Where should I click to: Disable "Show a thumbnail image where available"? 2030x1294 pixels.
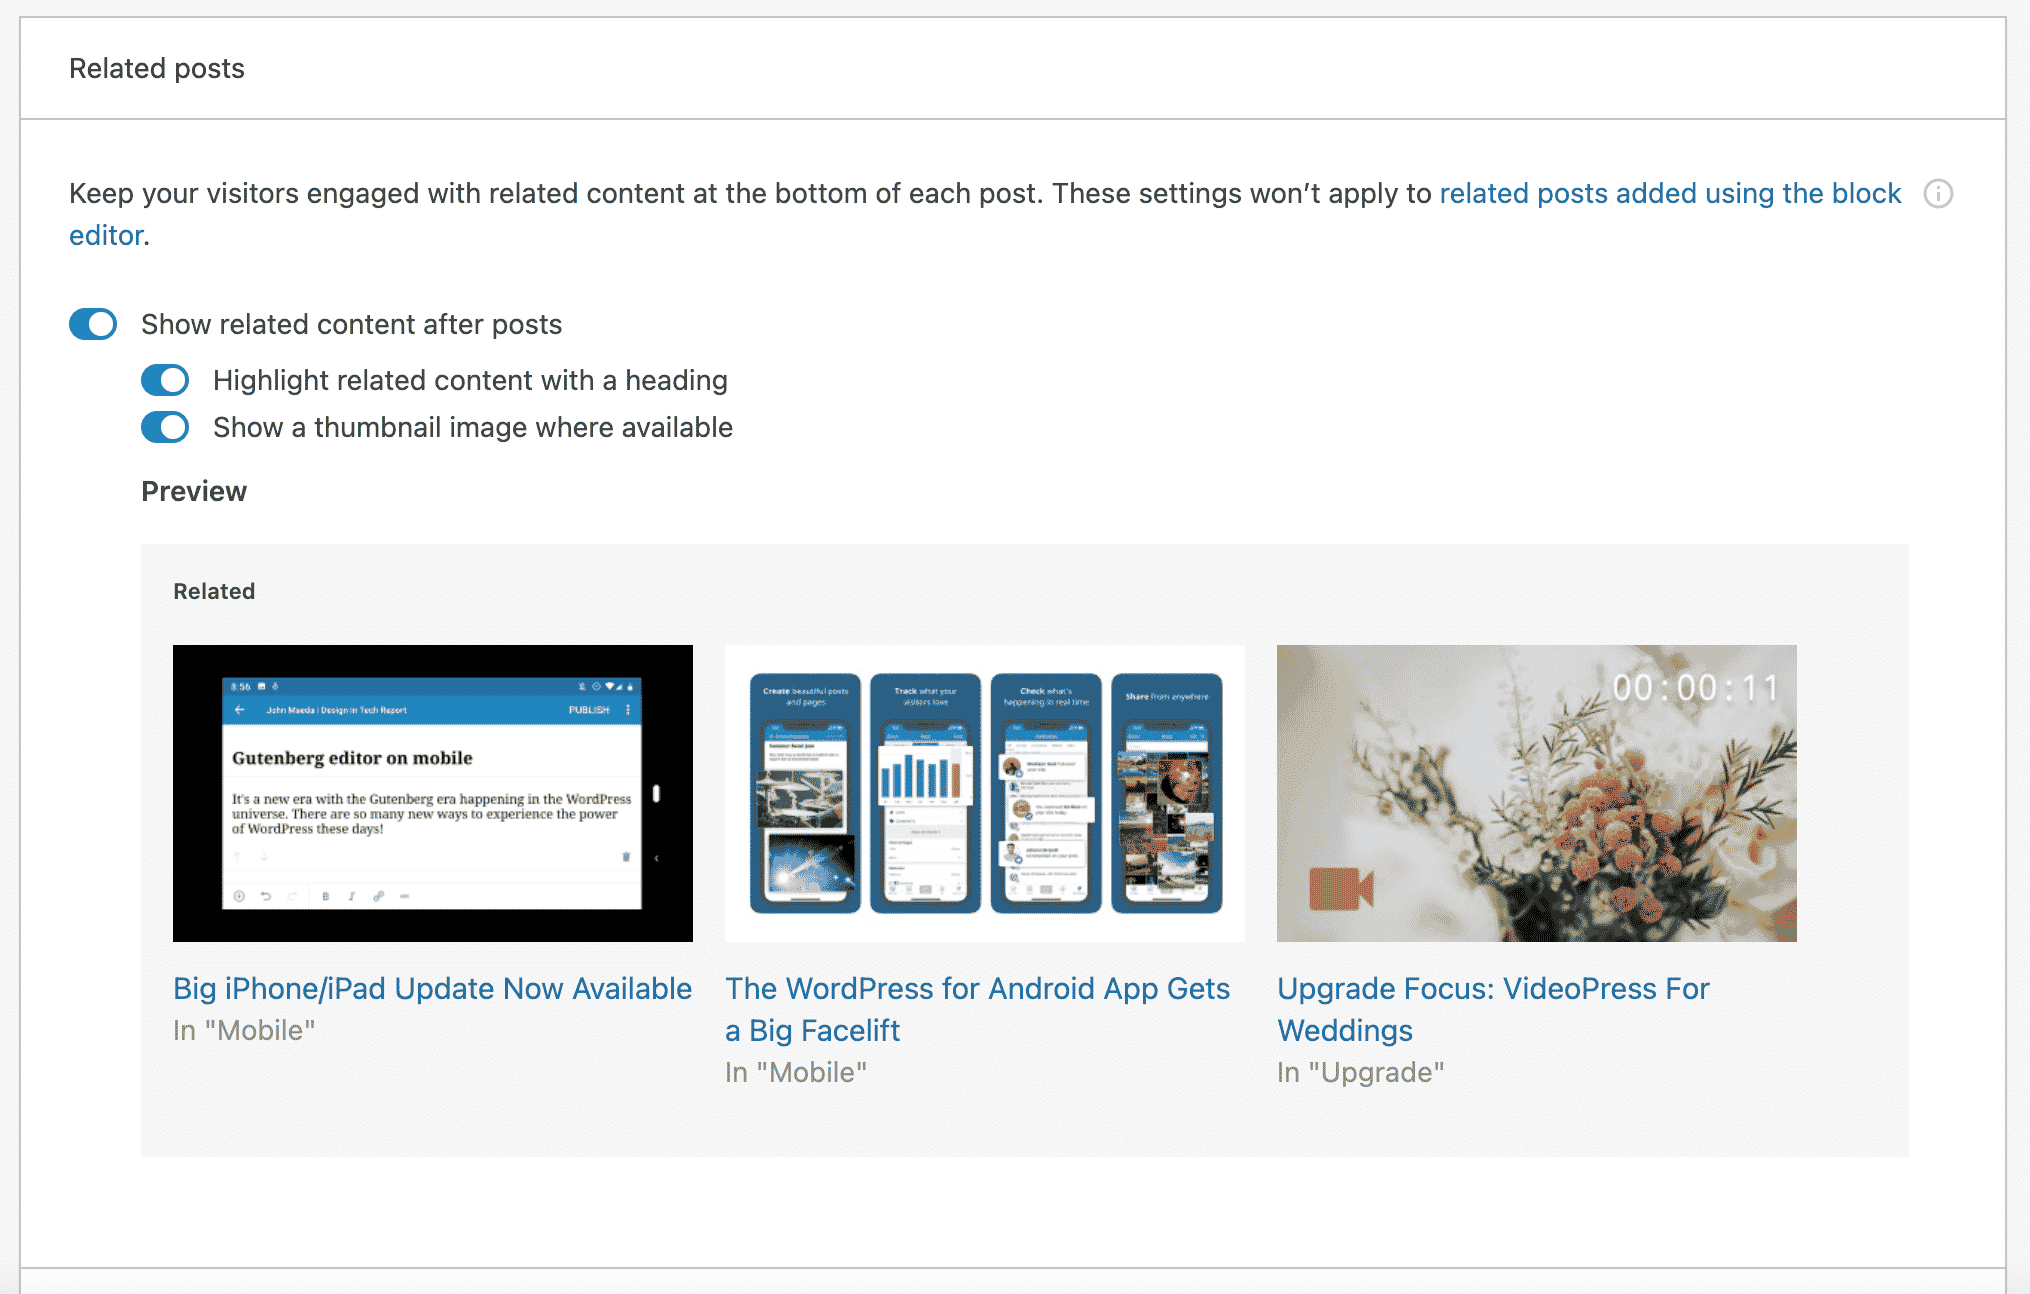coord(165,427)
